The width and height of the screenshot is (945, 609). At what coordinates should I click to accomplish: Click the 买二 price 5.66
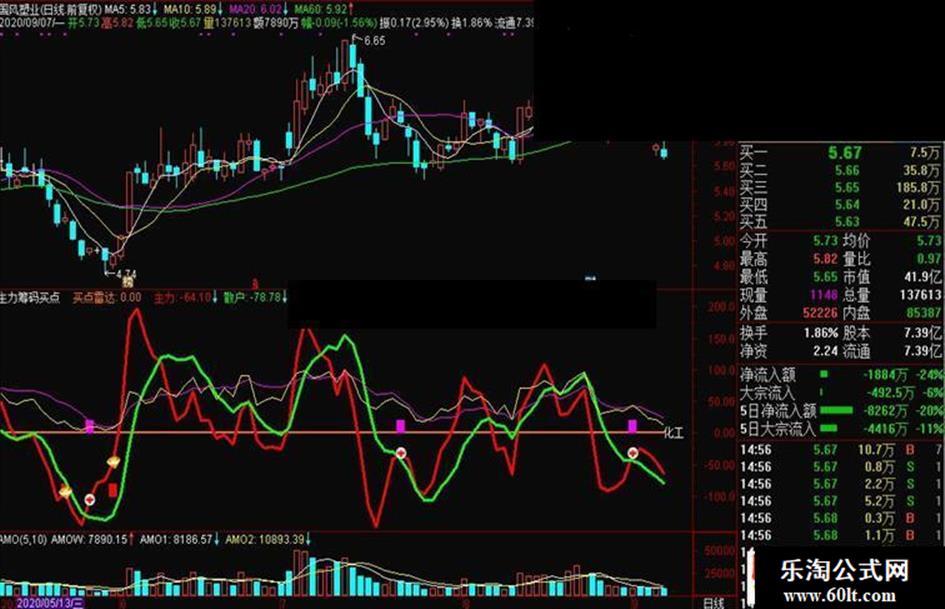pyautogui.click(x=847, y=171)
